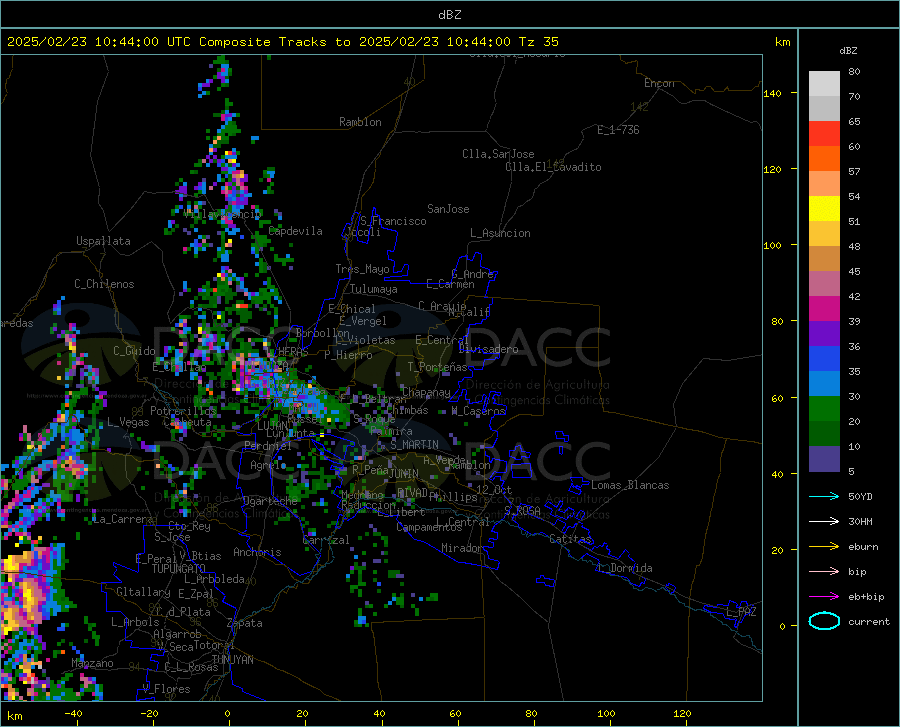900x727 pixels.
Task: Click the Catitas map label
Action: click(x=570, y=539)
